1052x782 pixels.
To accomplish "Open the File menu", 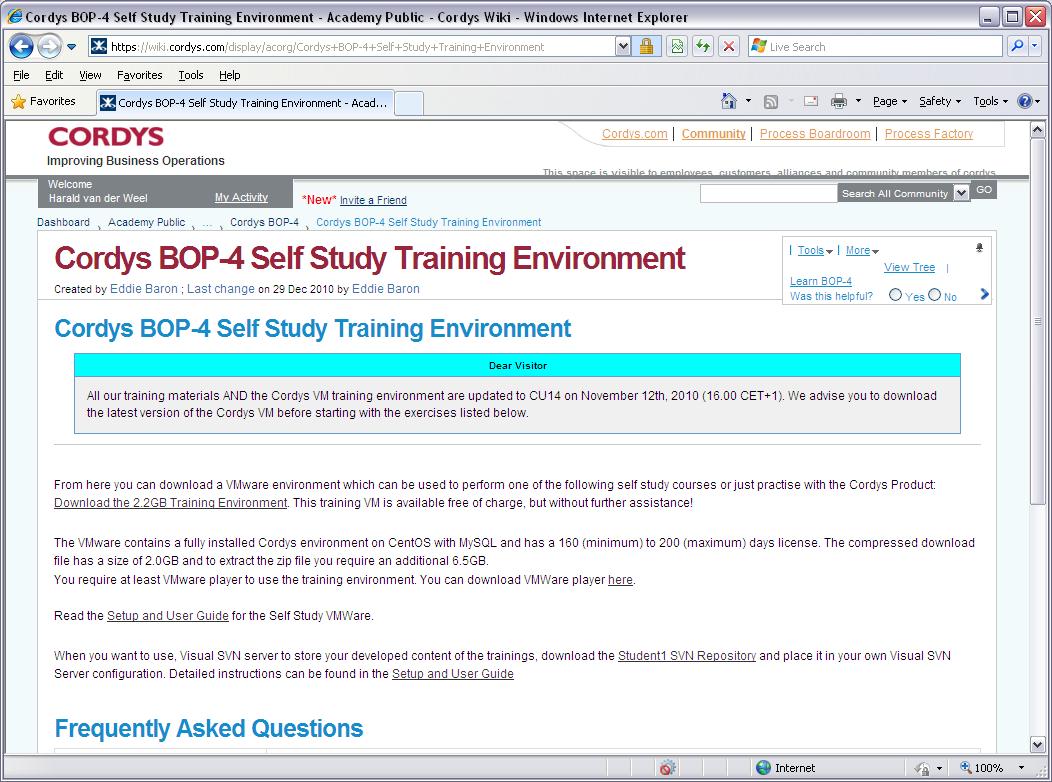I will tap(21, 75).
